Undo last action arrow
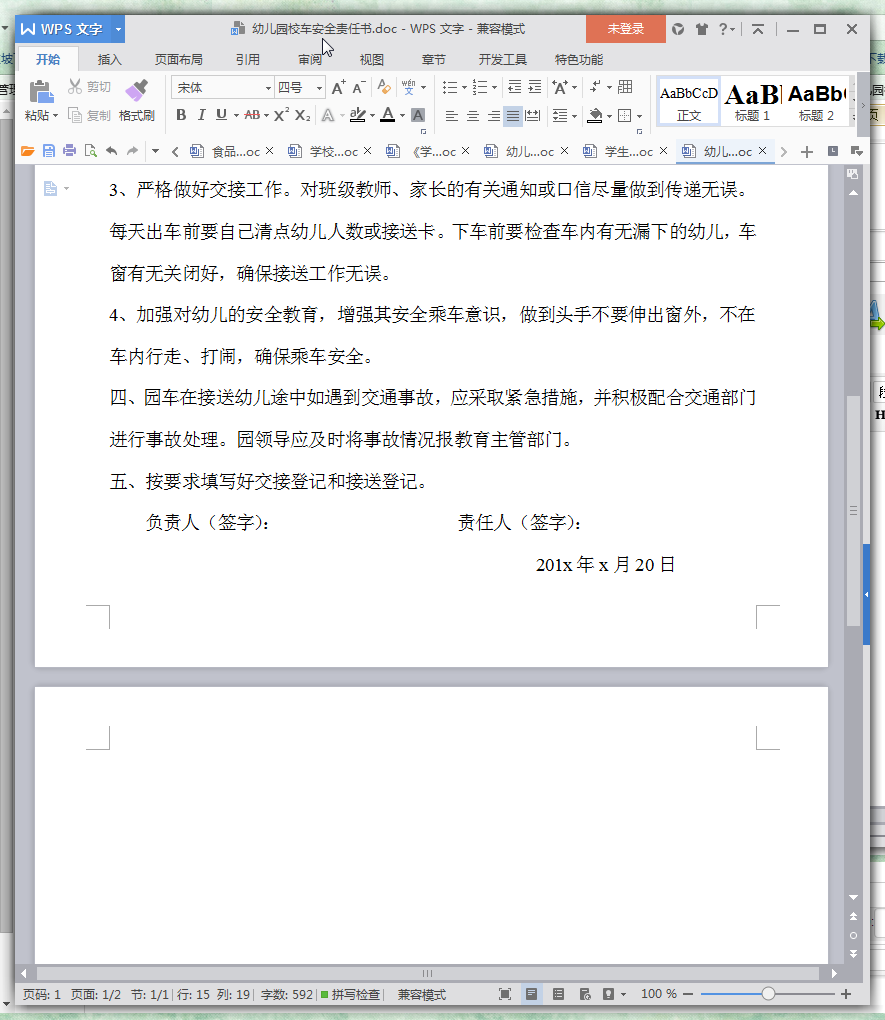 pyautogui.click(x=112, y=151)
